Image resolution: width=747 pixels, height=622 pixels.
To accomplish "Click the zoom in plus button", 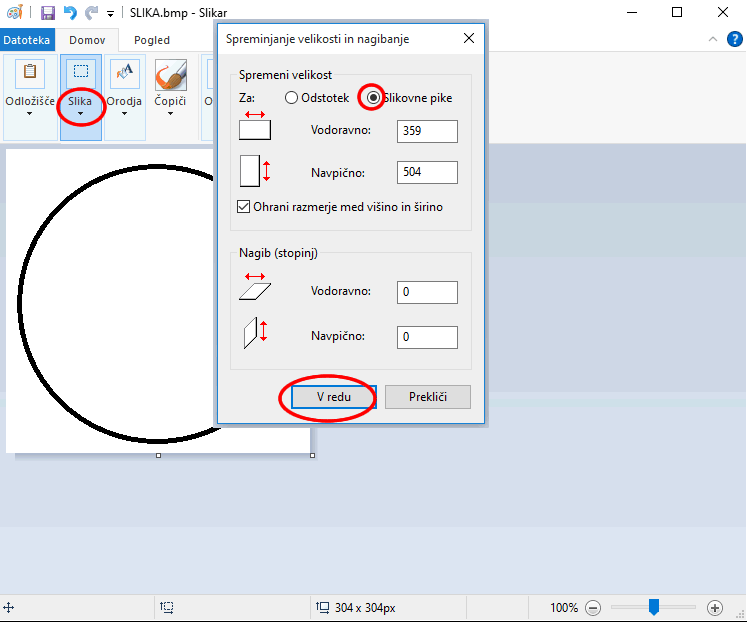I will coord(714,607).
